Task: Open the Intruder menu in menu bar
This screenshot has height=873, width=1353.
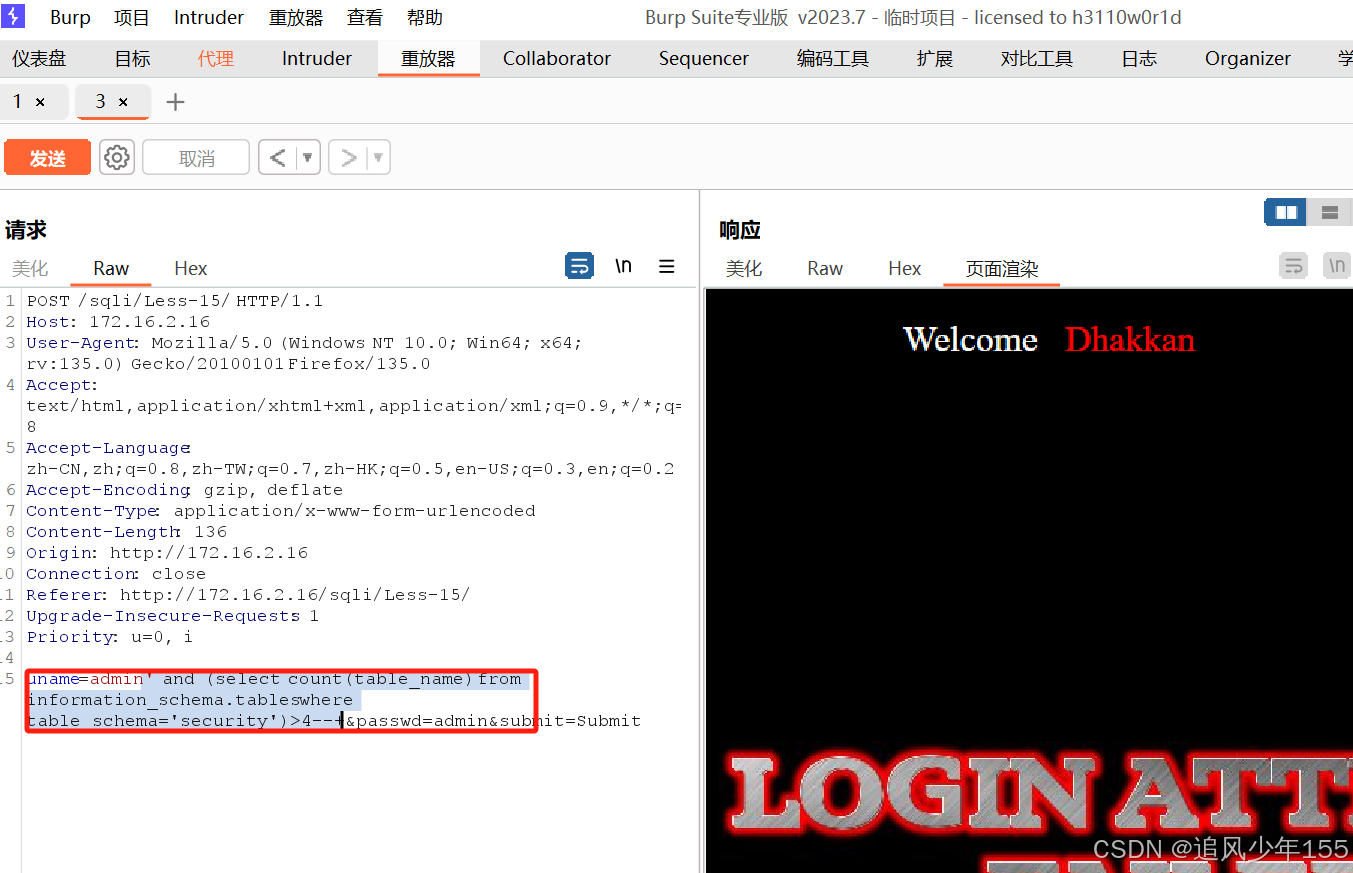Action: pyautogui.click(x=209, y=17)
